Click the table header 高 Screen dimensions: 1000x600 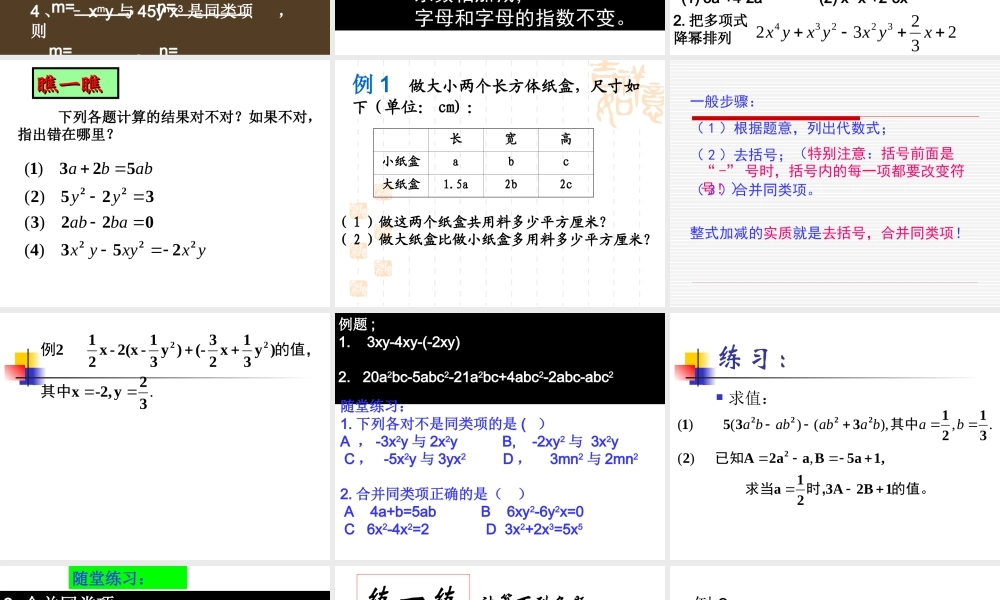pos(566,140)
